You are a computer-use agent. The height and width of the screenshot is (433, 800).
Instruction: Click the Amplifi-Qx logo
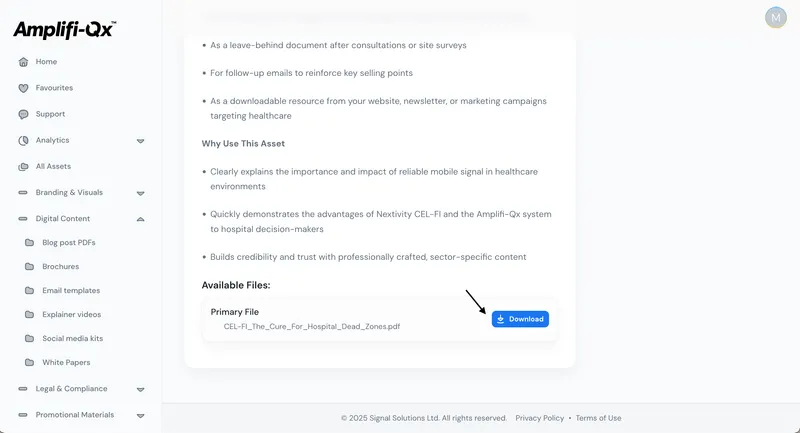click(65, 29)
